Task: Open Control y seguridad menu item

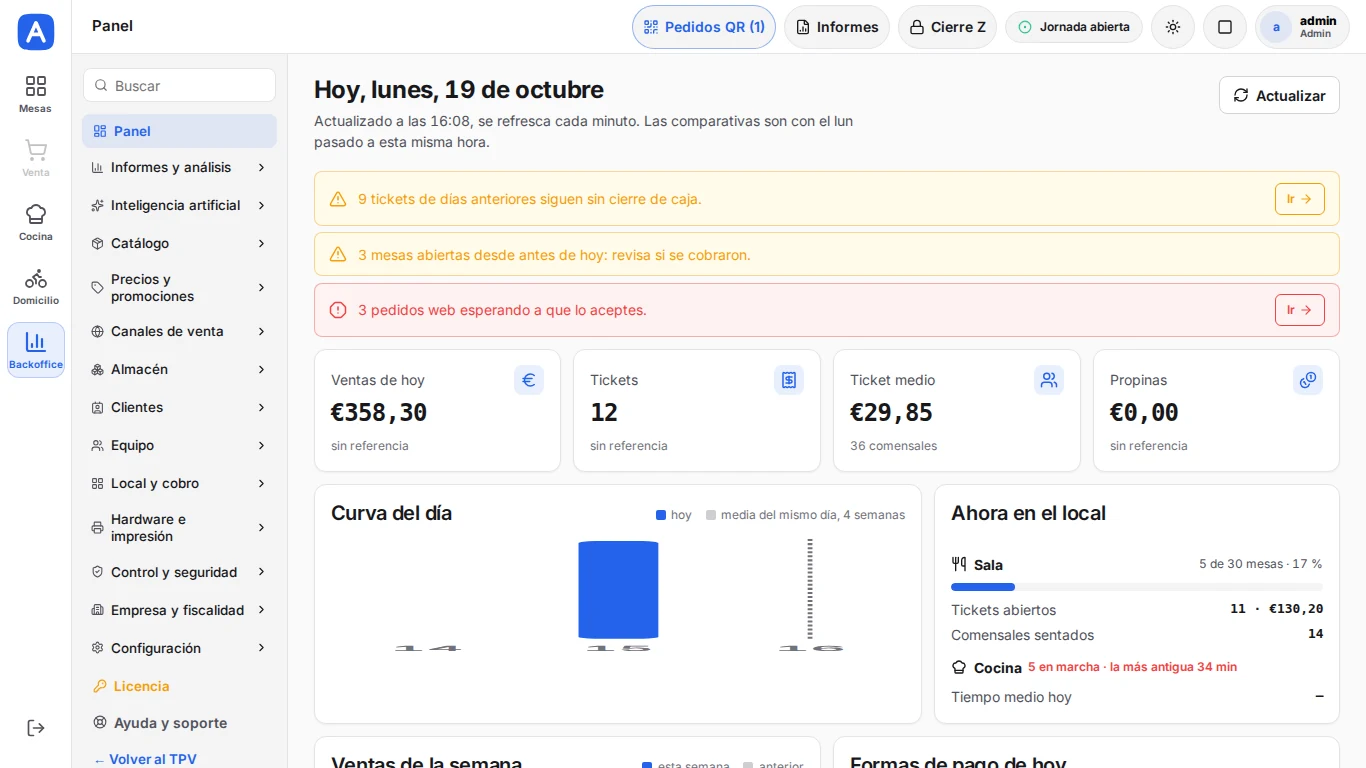Action: [x=179, y=572]
